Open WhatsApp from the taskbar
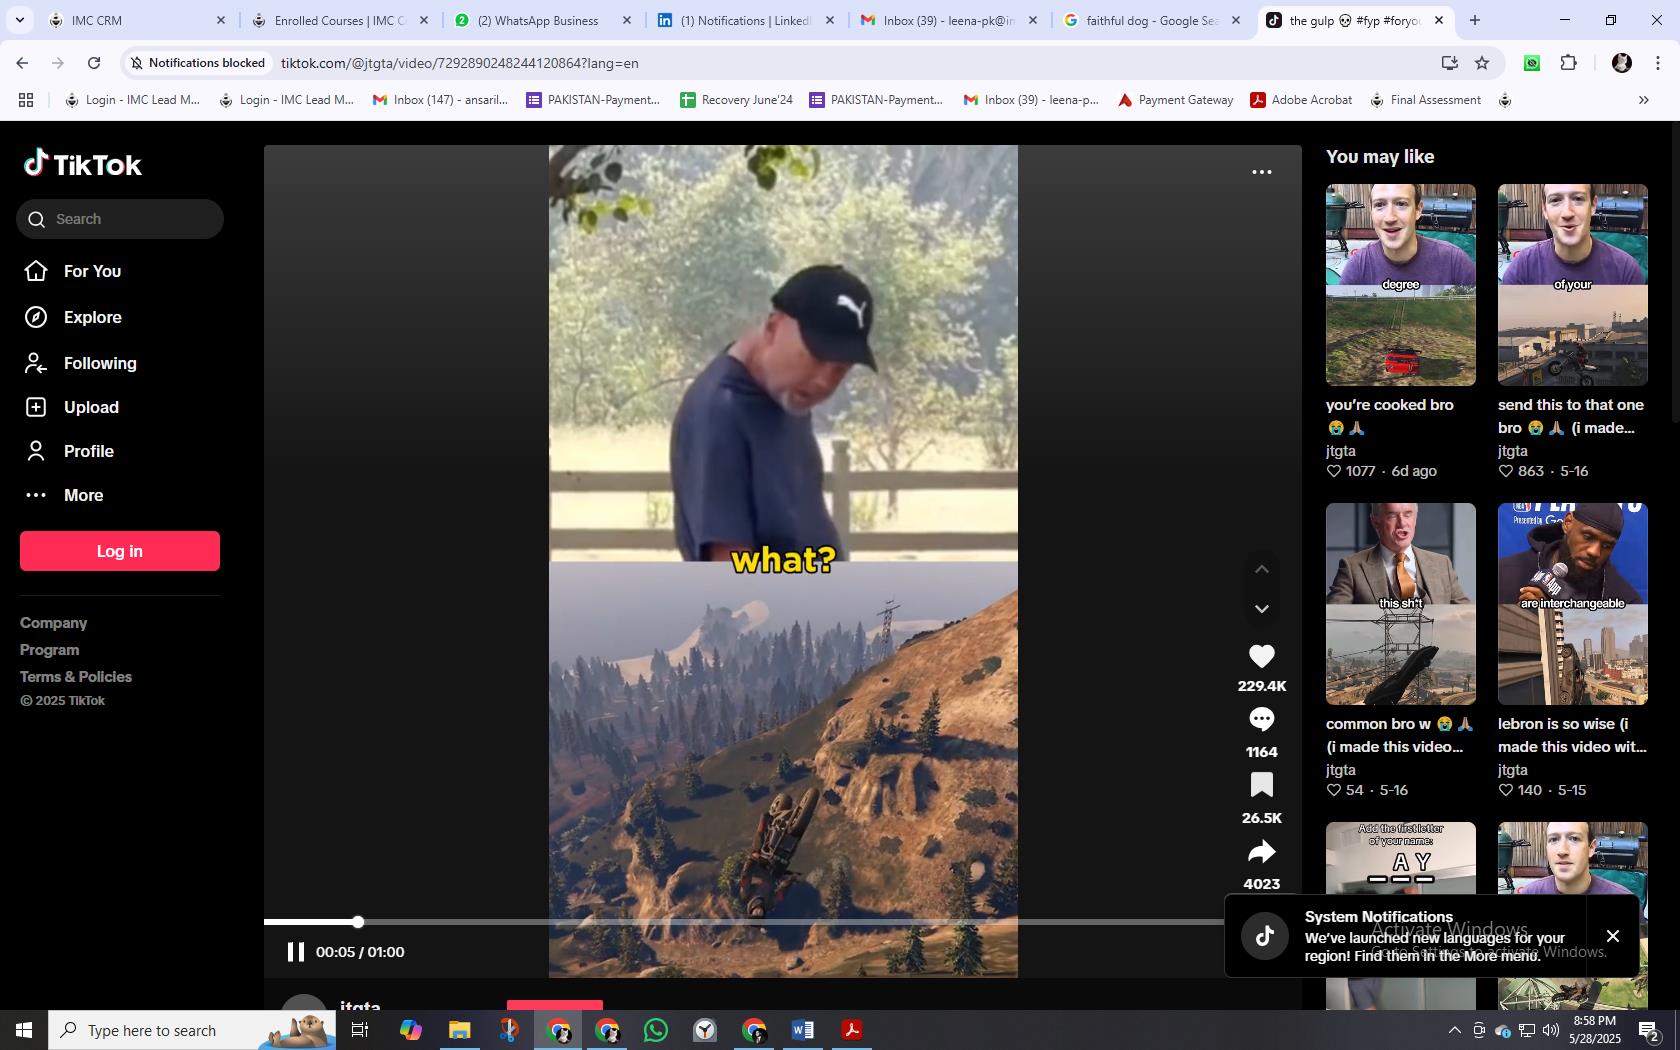The image size is (1680, 1050). coord(656,1030)
